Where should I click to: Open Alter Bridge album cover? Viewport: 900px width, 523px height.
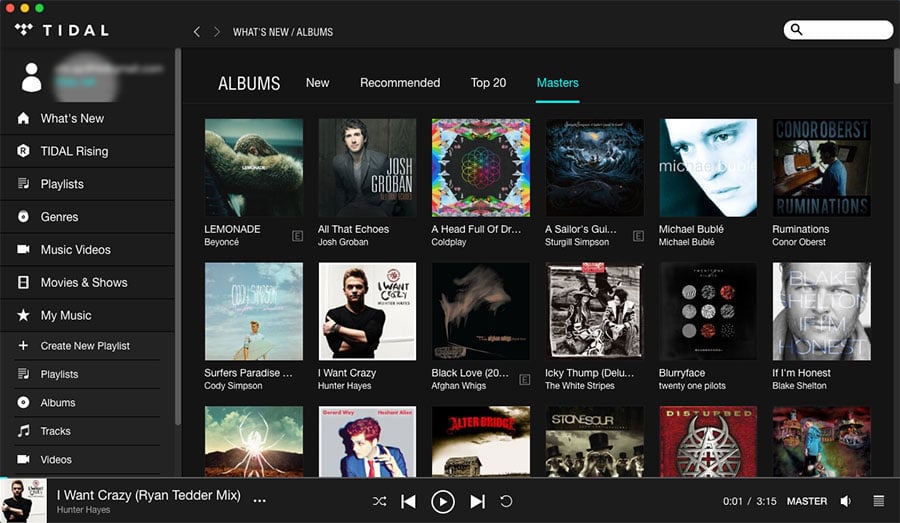pyautogui.click(x=481, y=441)
